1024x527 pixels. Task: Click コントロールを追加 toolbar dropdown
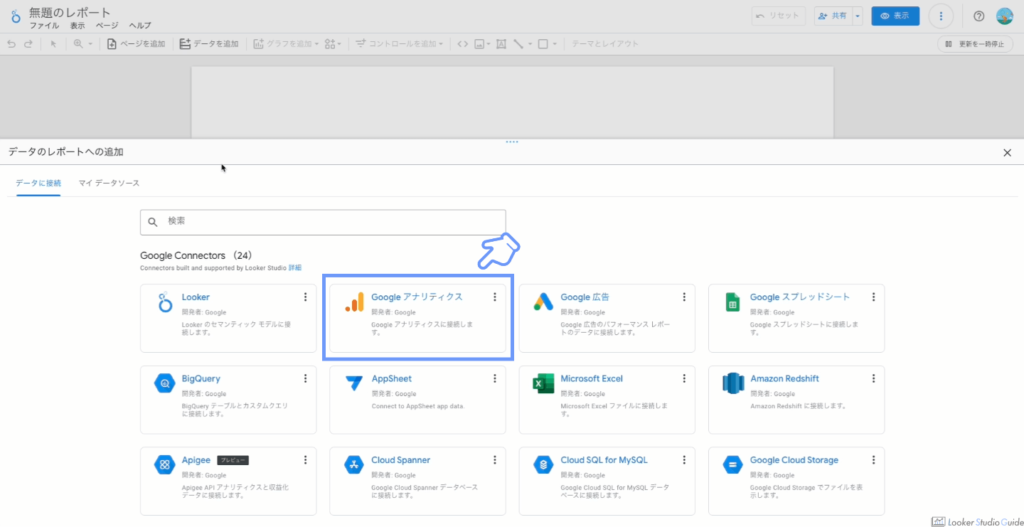(x=399, y=44)
